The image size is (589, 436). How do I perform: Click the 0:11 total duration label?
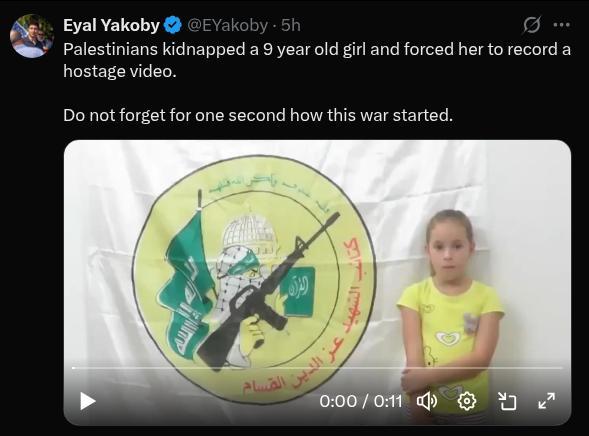click(x=388, y=401)
